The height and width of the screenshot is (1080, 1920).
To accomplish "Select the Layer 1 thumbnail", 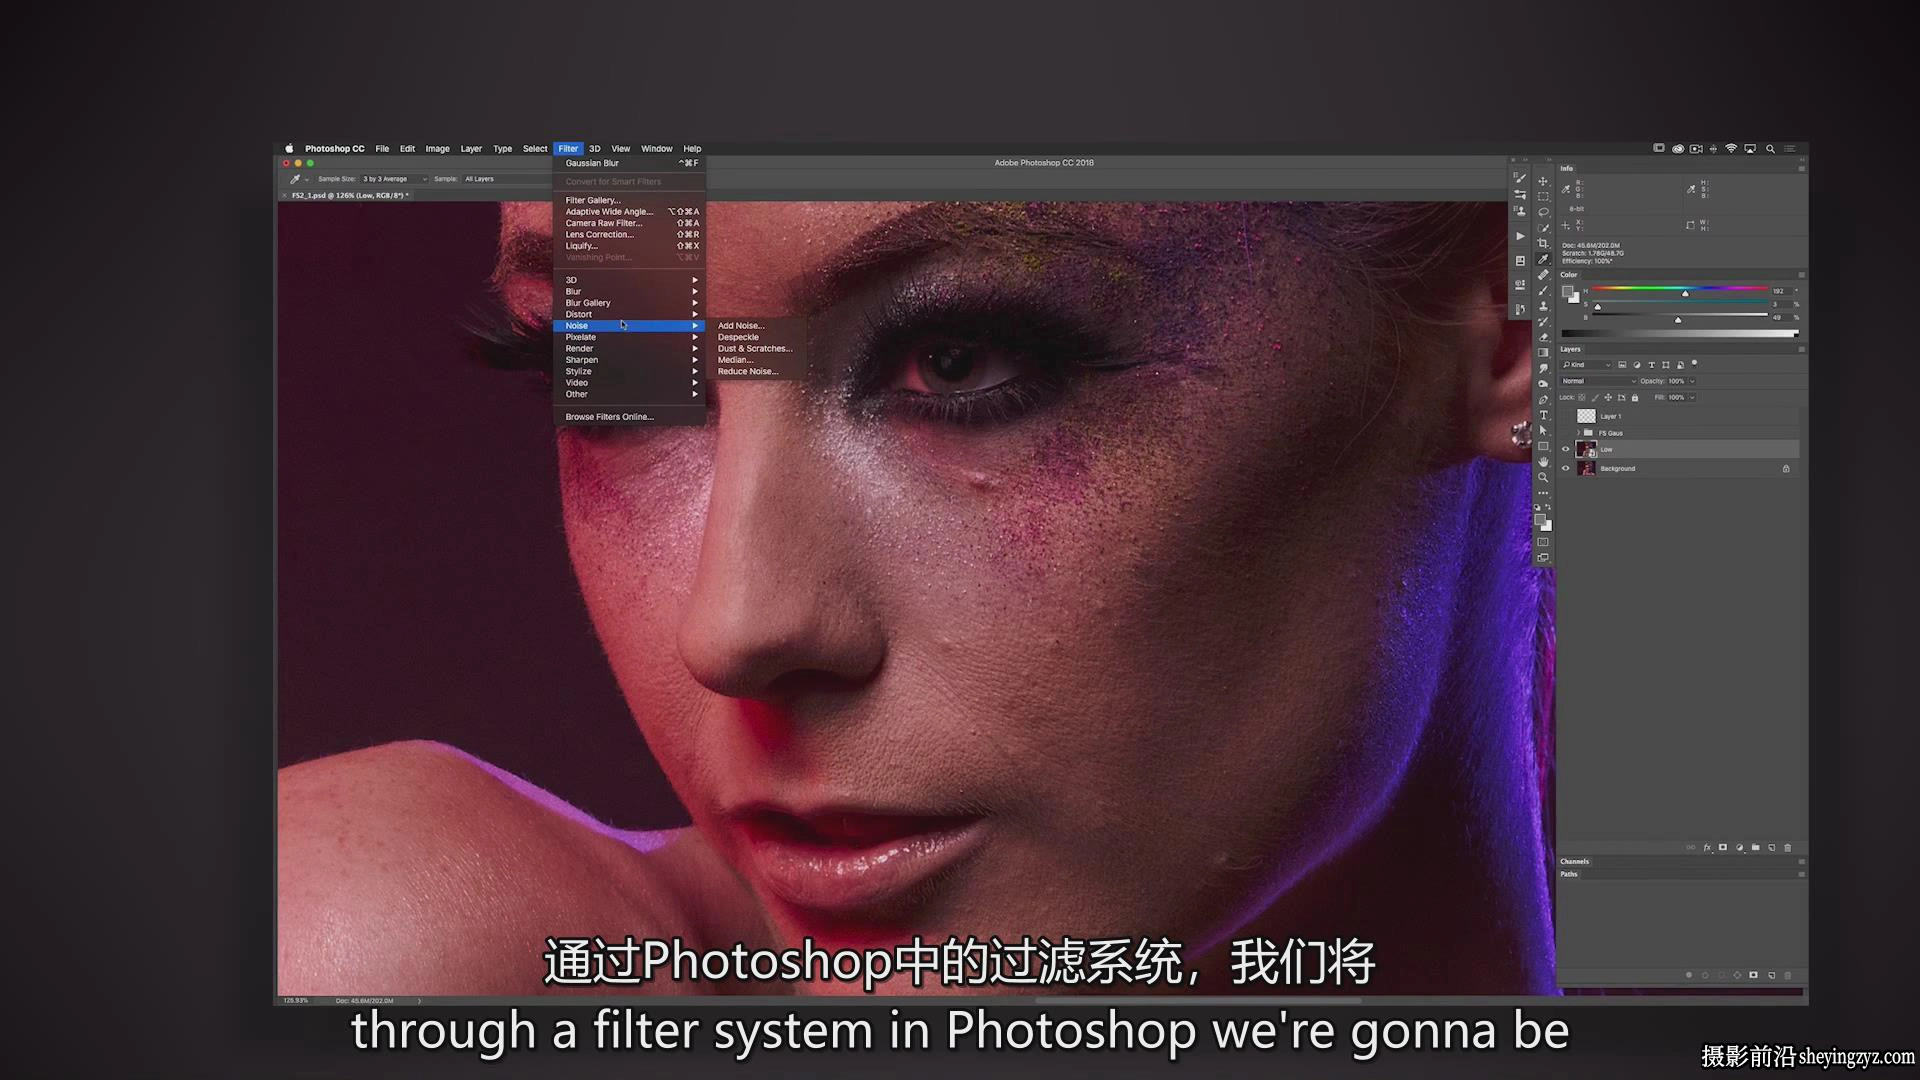I will pyautogui.click(x=1586, y=416).
